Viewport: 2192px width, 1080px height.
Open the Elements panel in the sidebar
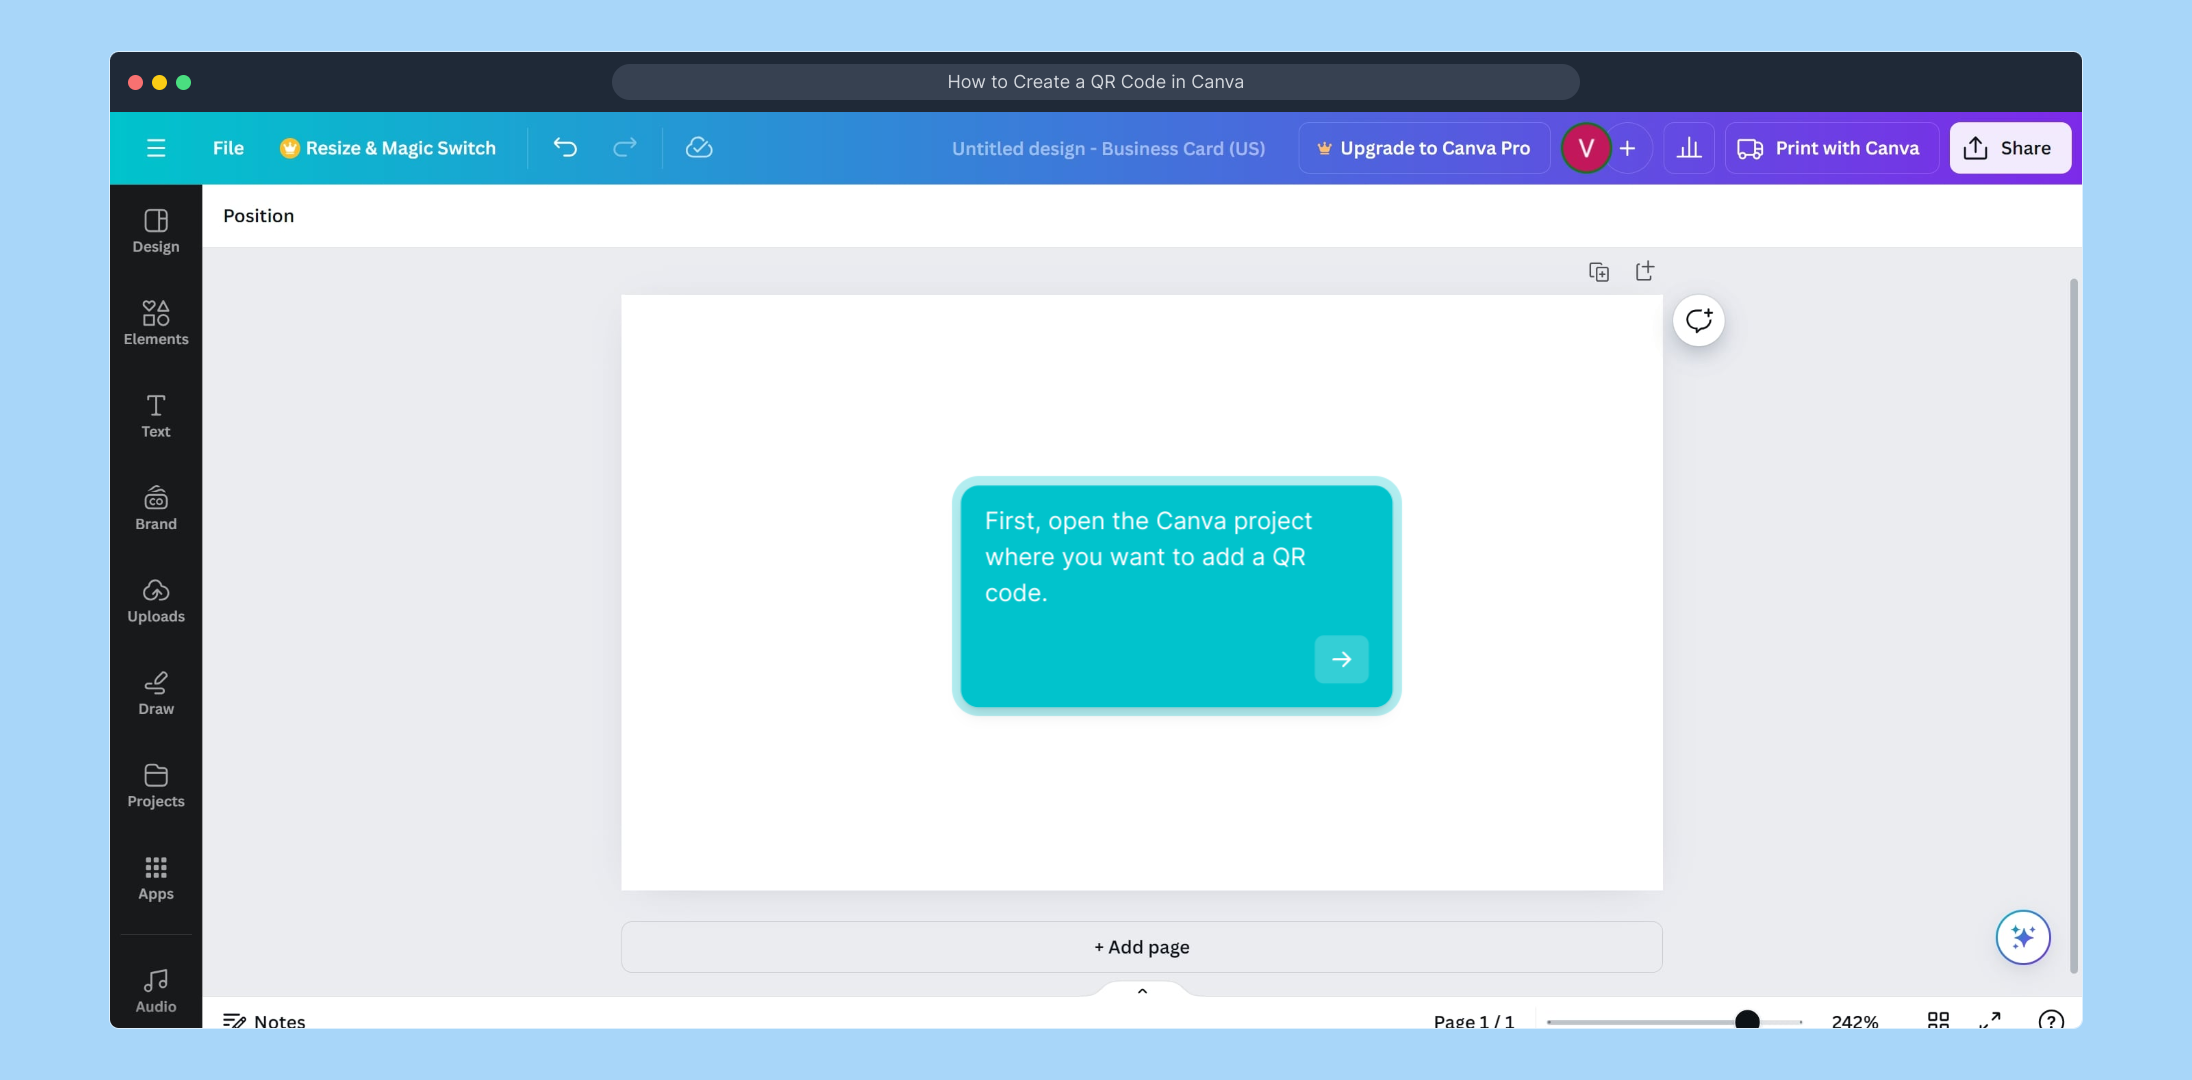pyautogui.click(x=155, y=320)
